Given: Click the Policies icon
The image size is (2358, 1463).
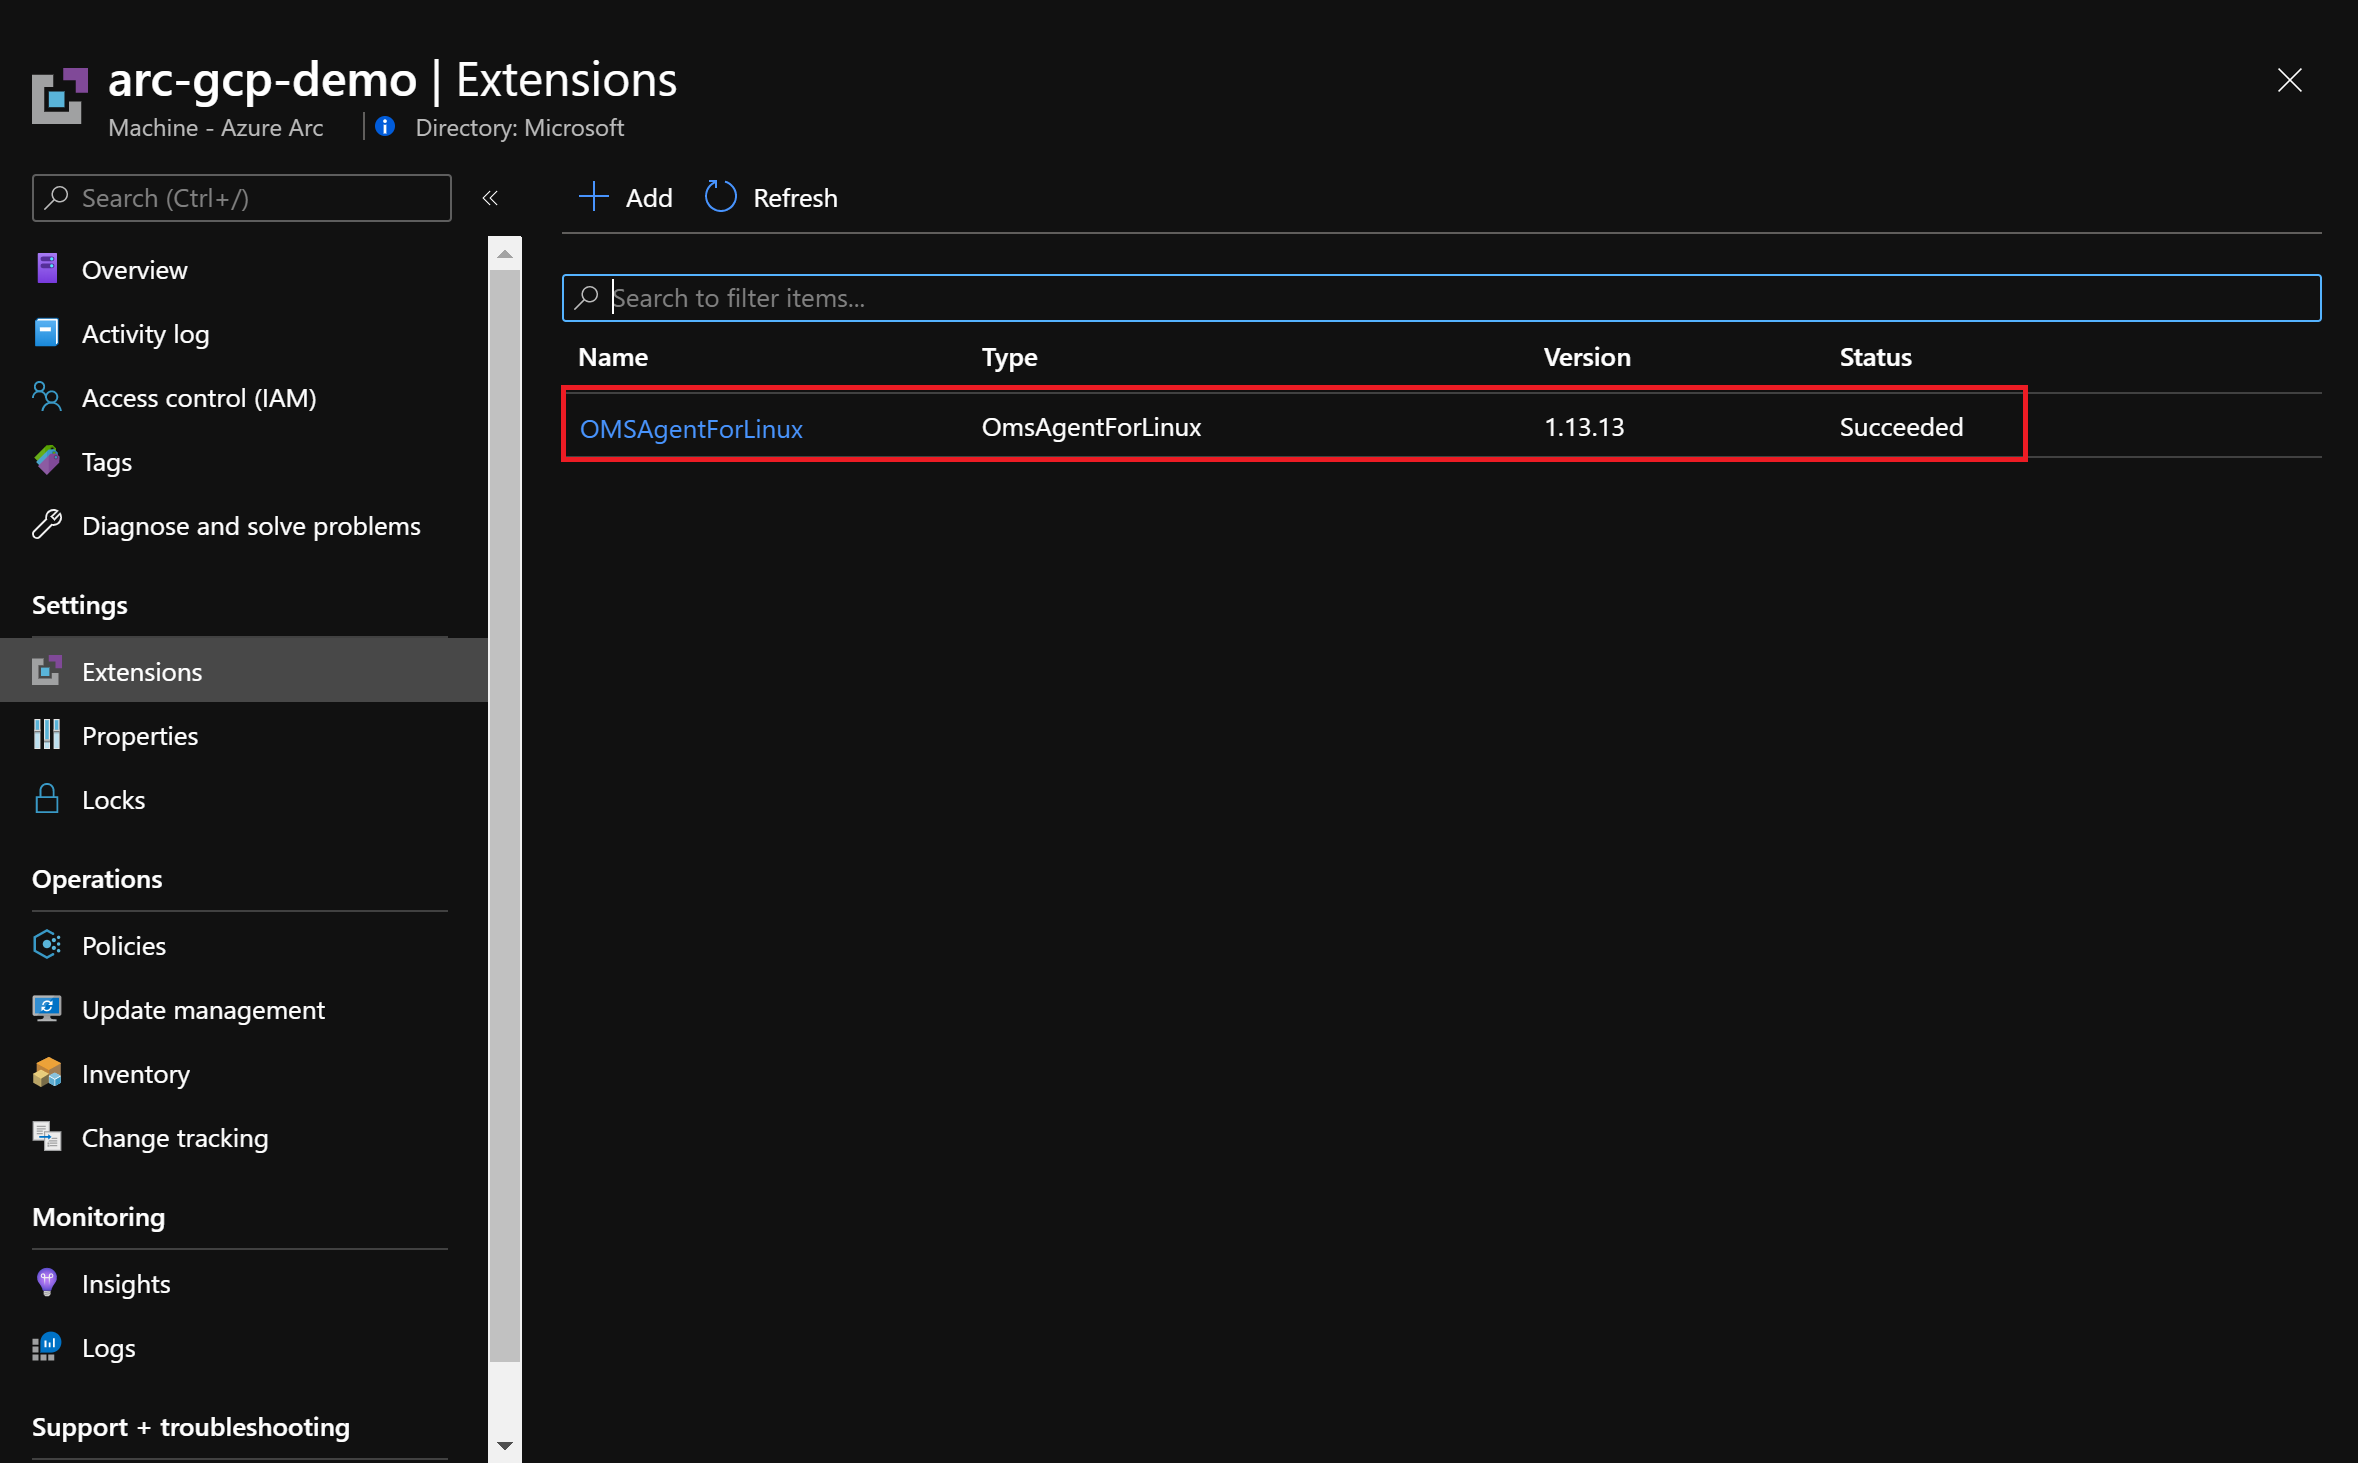Looking at the screenshot, I should (x=47, y=945).
